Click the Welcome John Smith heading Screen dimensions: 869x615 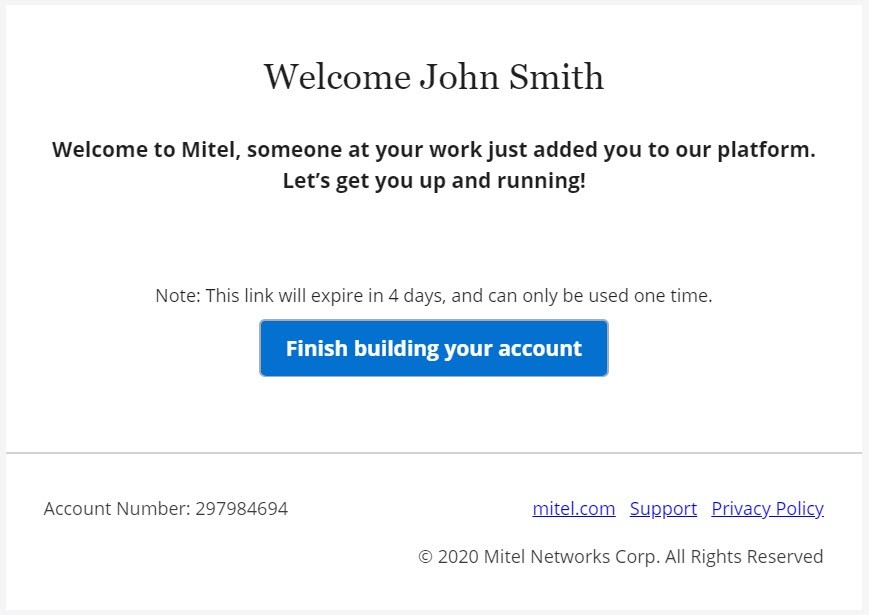point(433,77)
